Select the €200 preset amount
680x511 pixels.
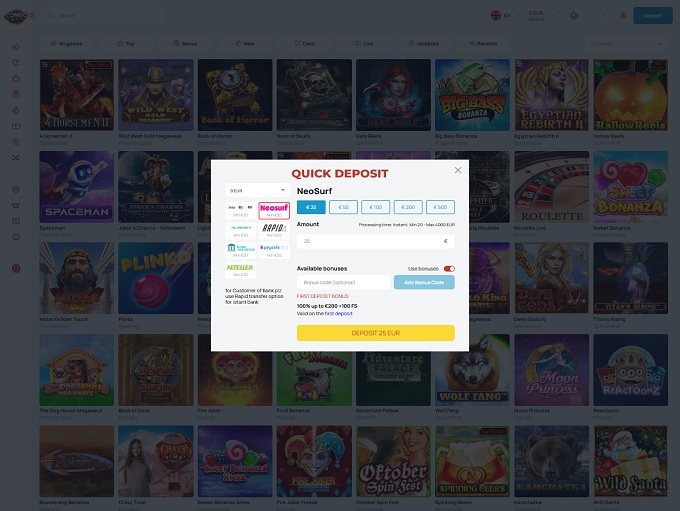[x=407, y=207]
